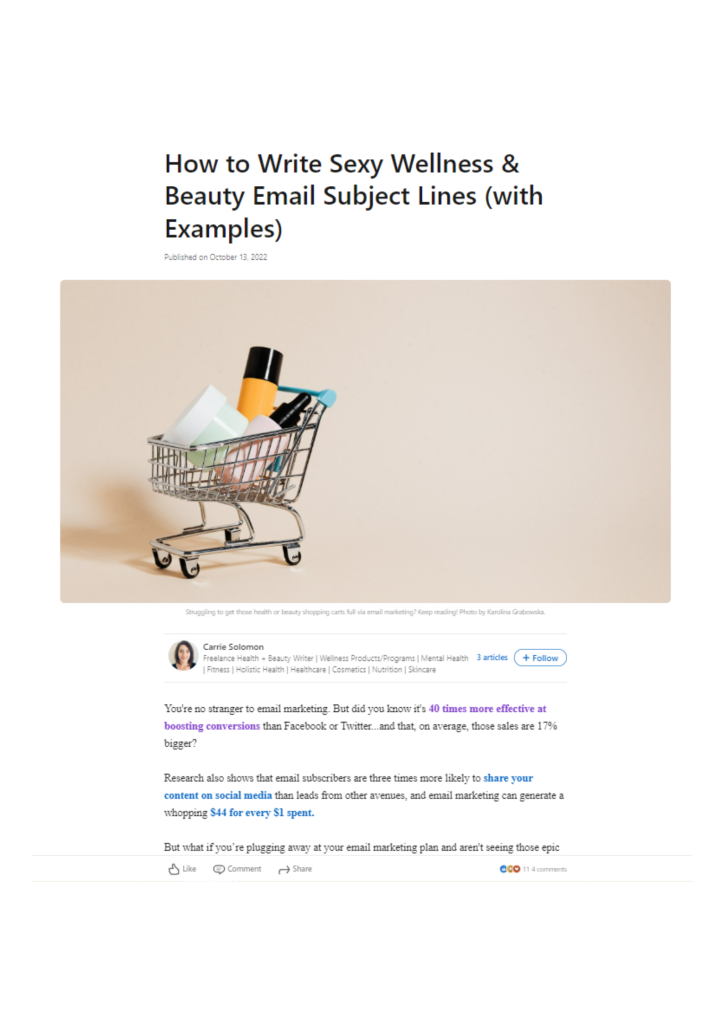This screenshot has height=1024, width=724.
Task: Click the 11 reactions count
Action: (526, 869)
